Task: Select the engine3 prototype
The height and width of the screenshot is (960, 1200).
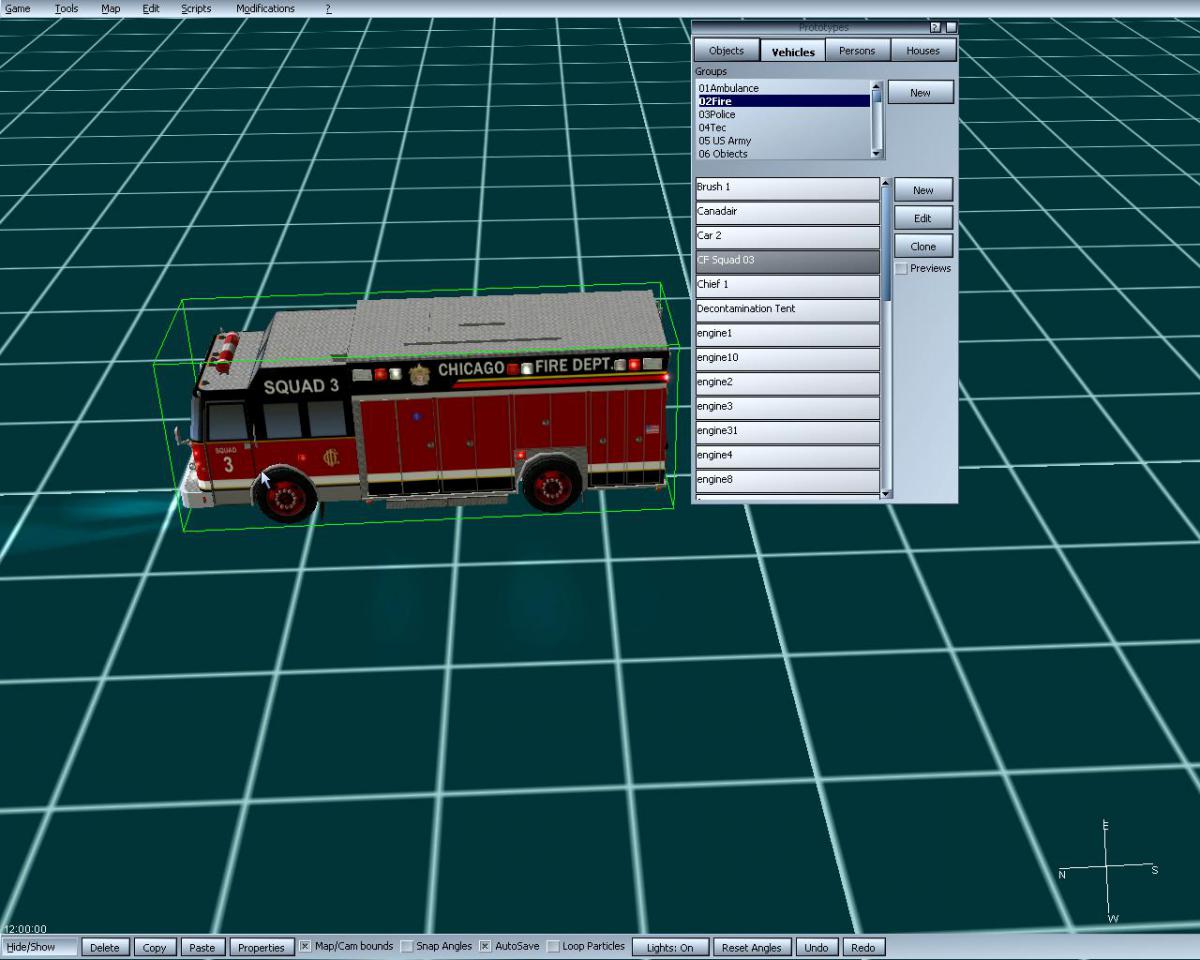Action: [x=787, y=408]
